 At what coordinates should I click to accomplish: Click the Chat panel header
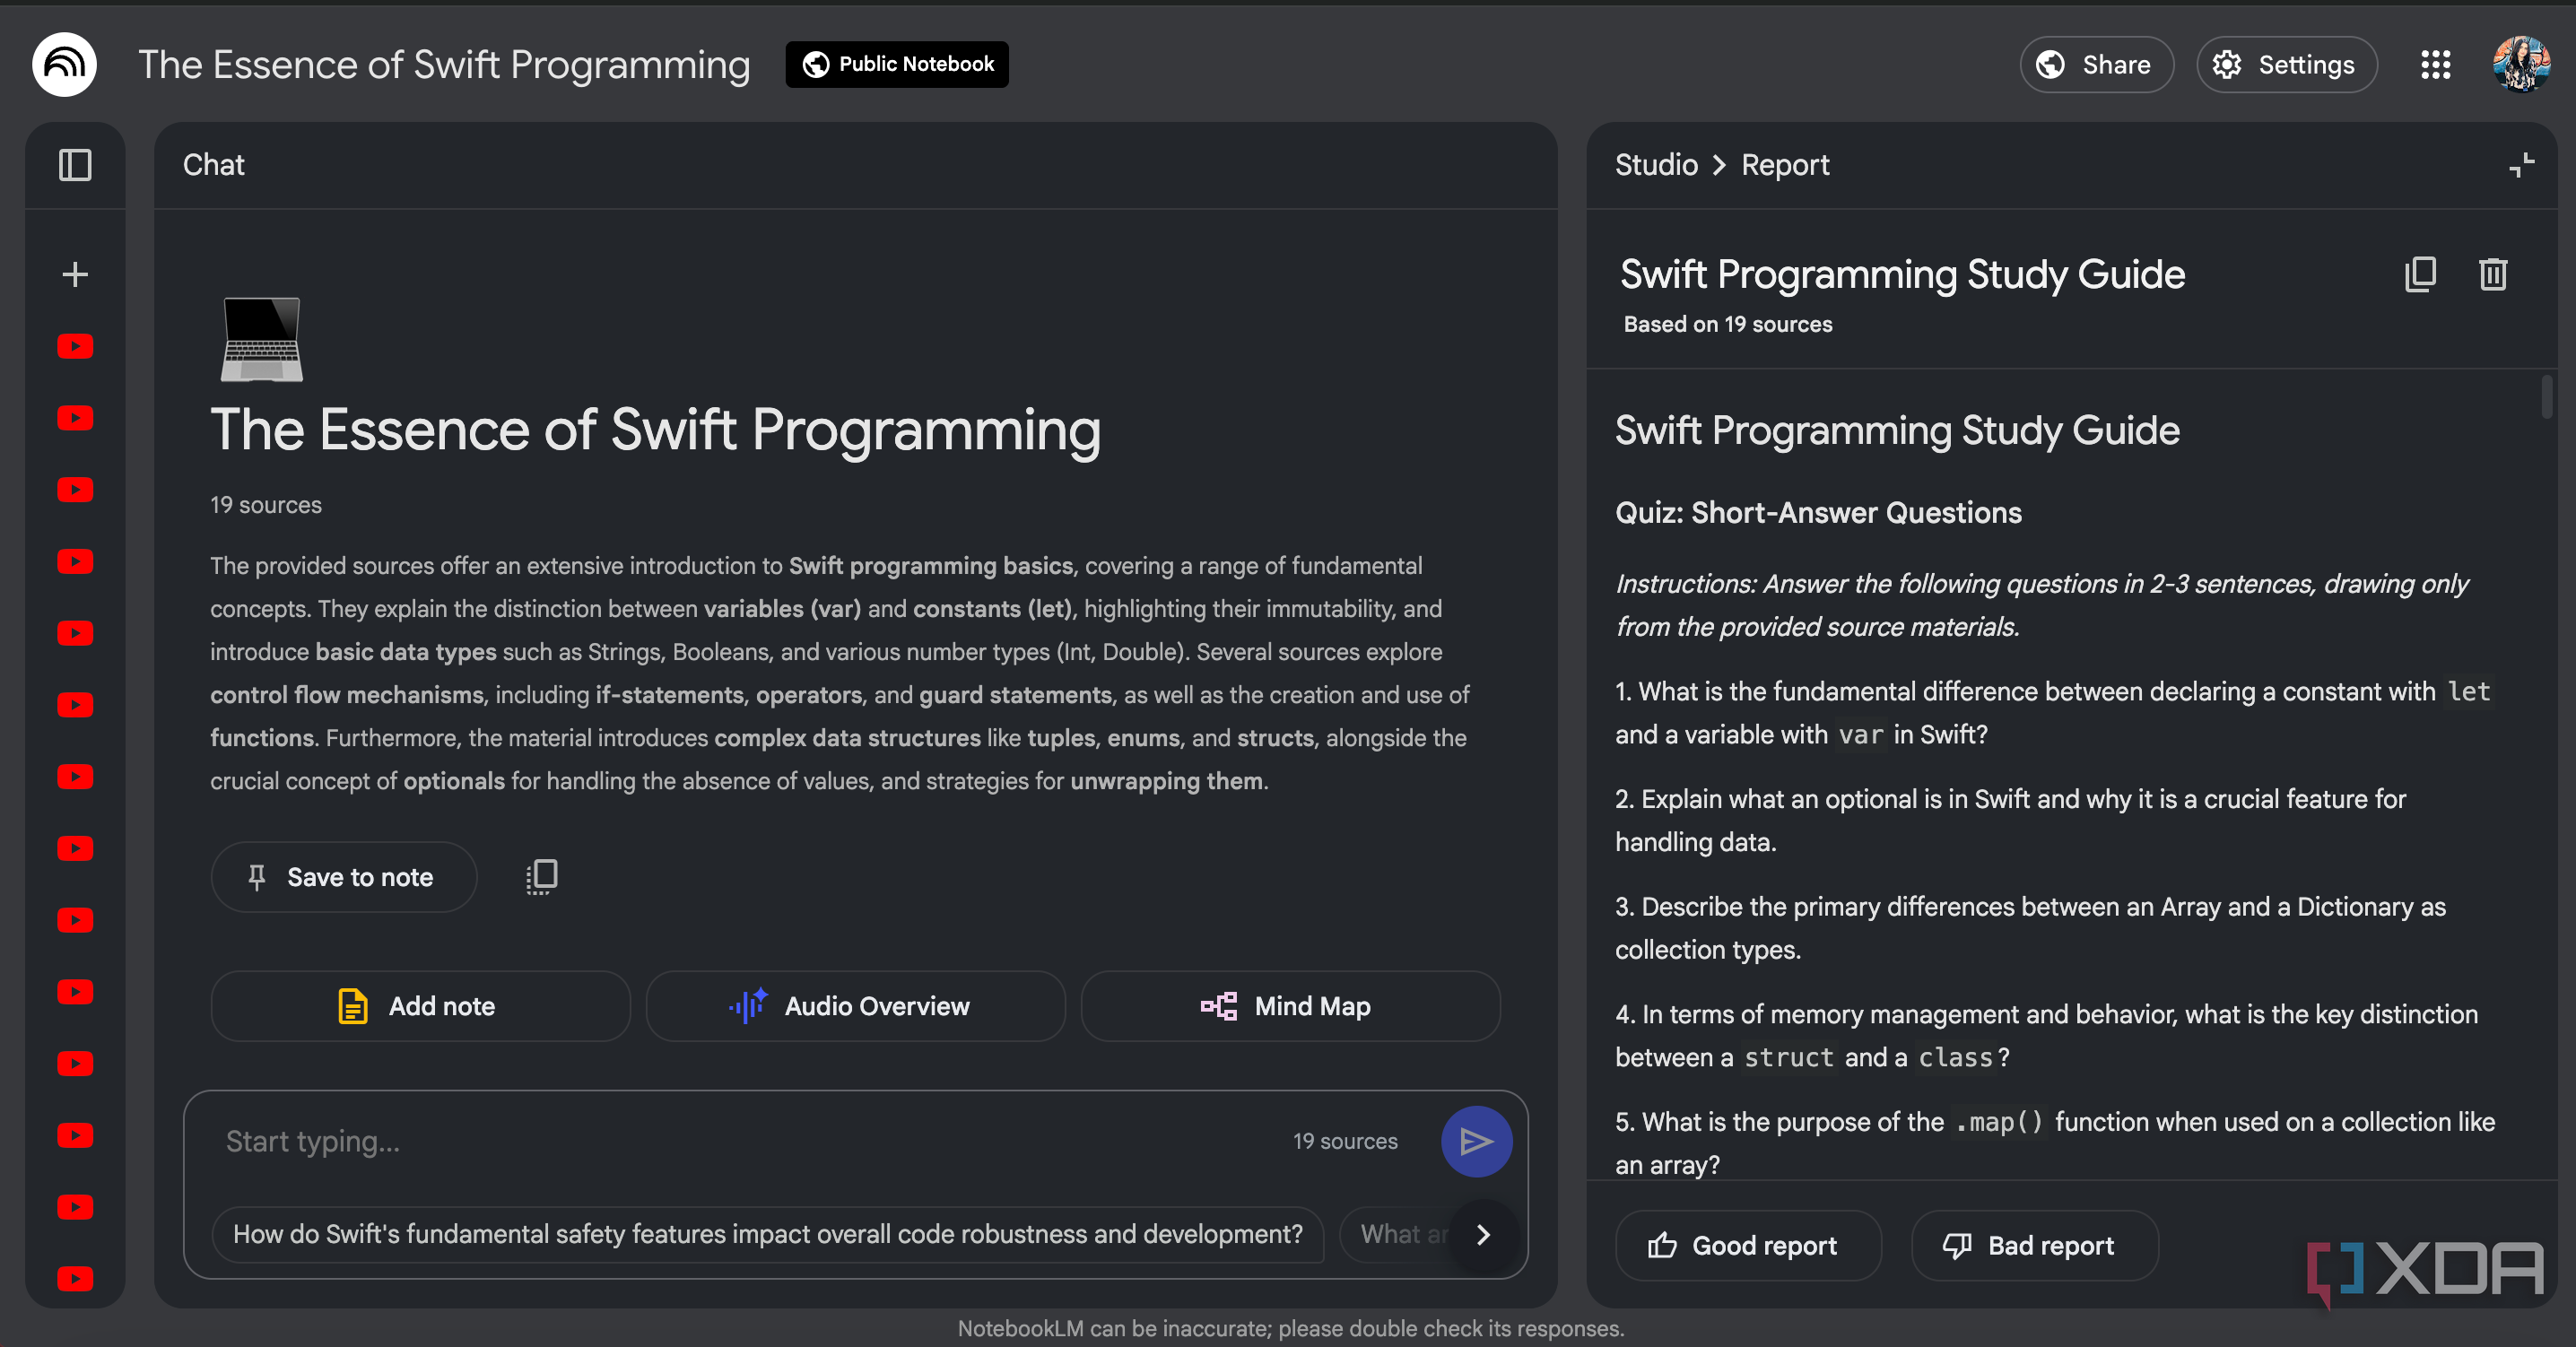tap(213, 165)
